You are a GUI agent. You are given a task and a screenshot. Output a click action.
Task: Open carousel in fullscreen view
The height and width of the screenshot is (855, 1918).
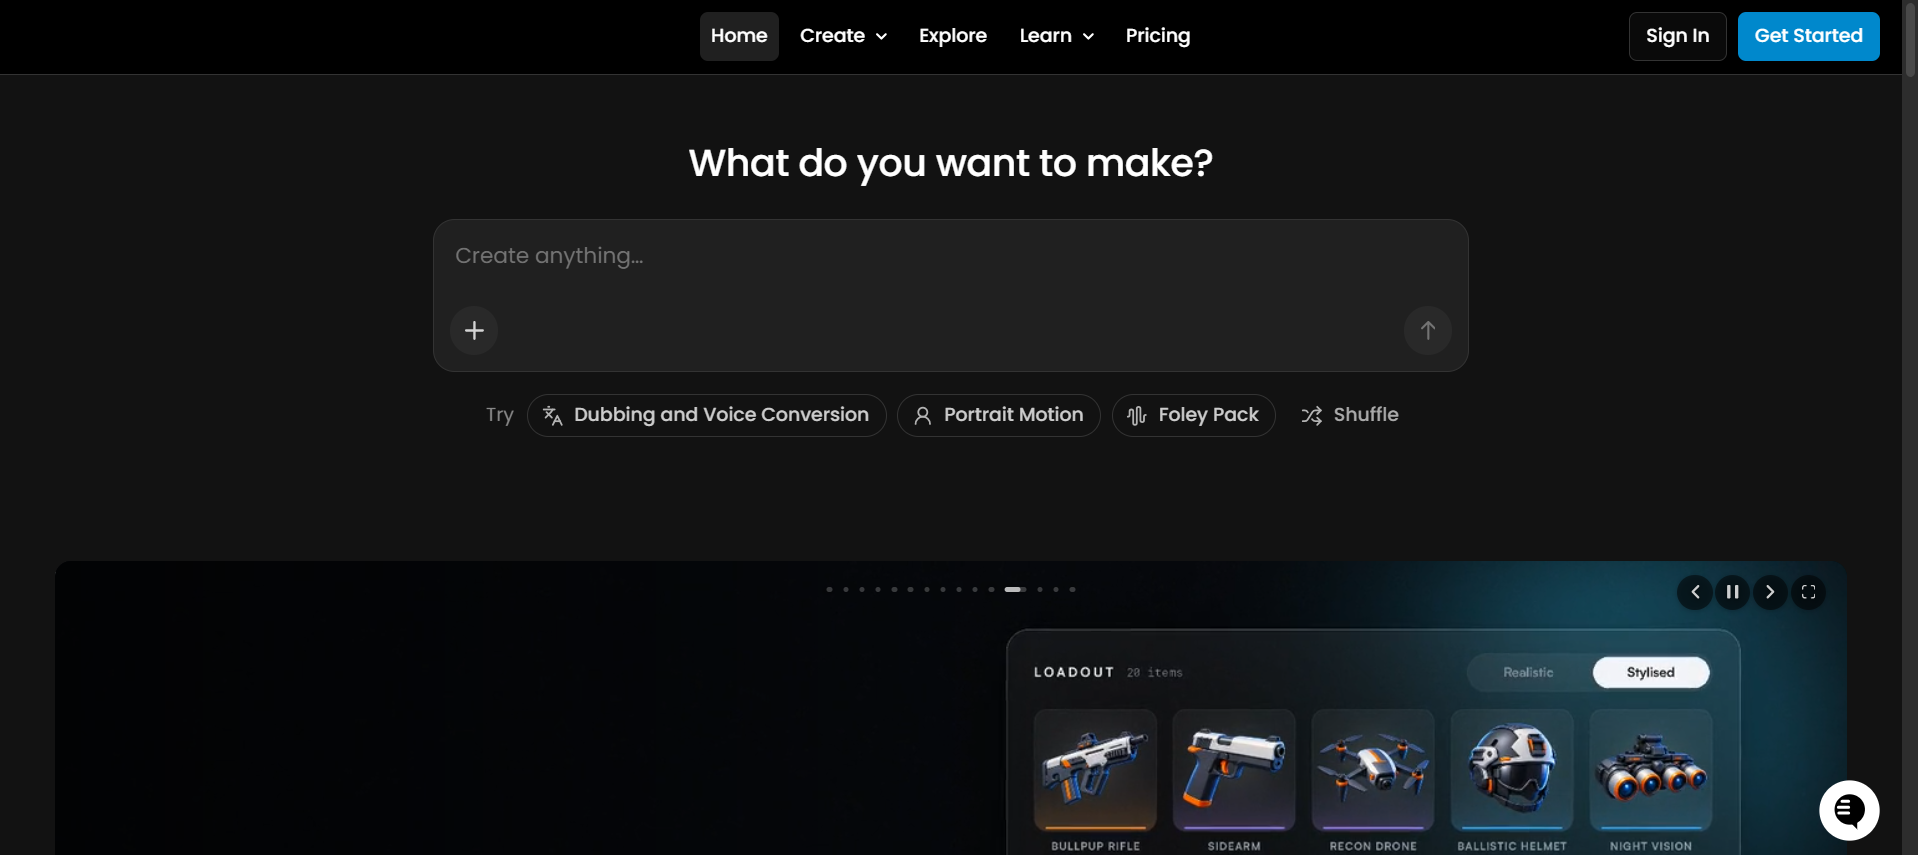click(1808, 592)
